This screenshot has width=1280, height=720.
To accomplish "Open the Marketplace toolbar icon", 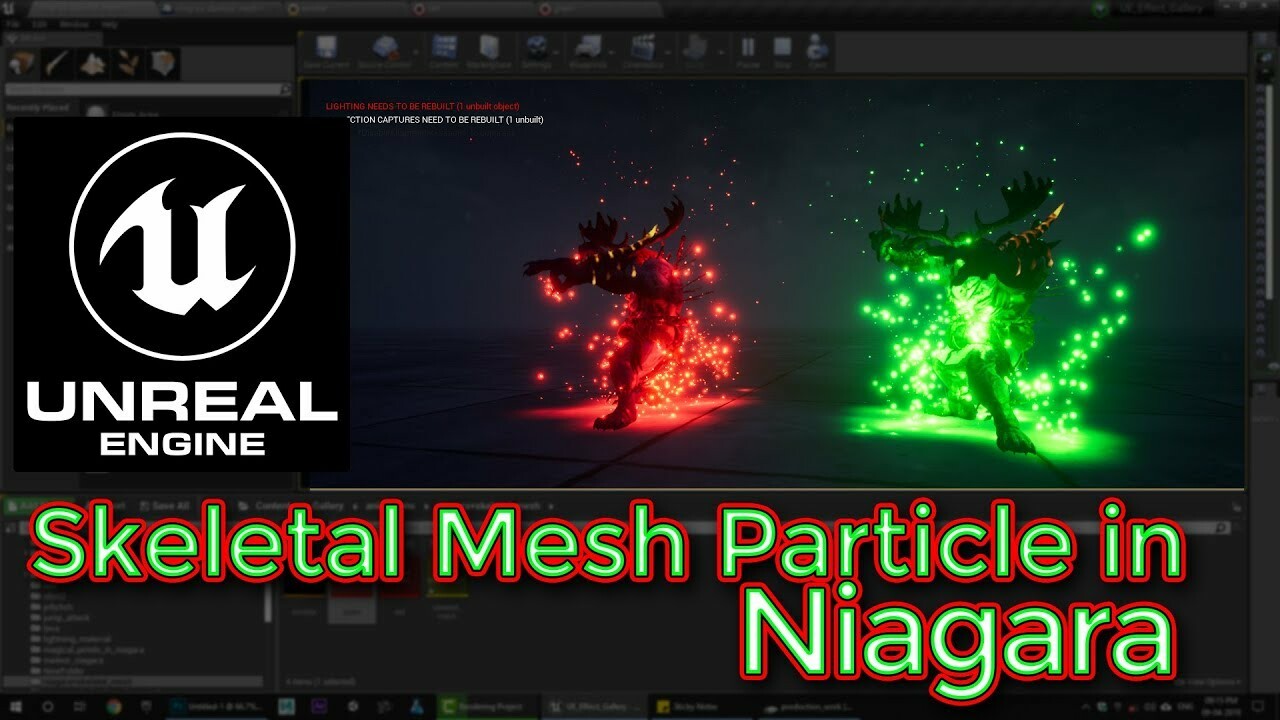I will 490,52.
